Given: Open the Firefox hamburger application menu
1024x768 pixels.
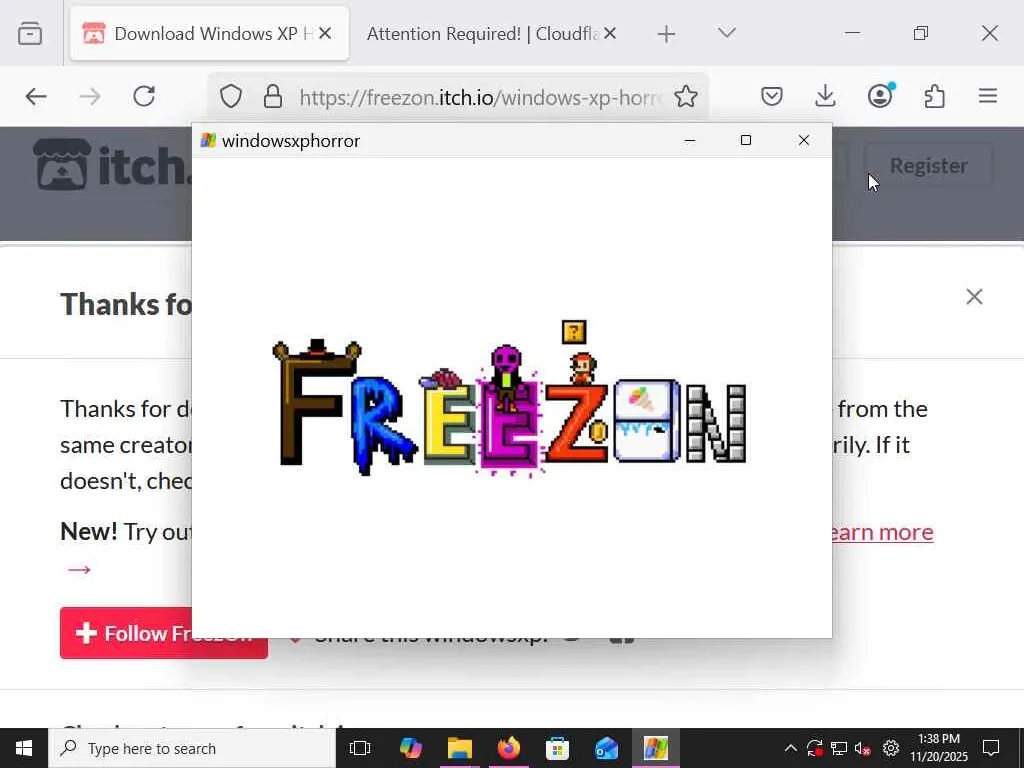Looking at the screenshot, I should [x=988, y=97].
